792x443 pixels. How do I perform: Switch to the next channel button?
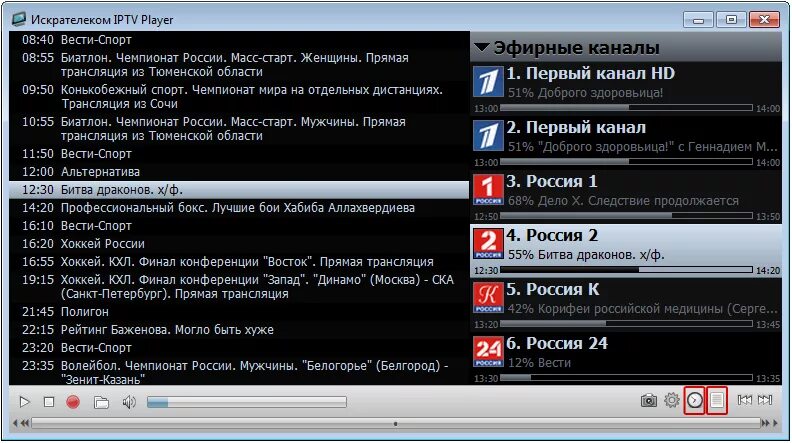[x=765, y=400]
